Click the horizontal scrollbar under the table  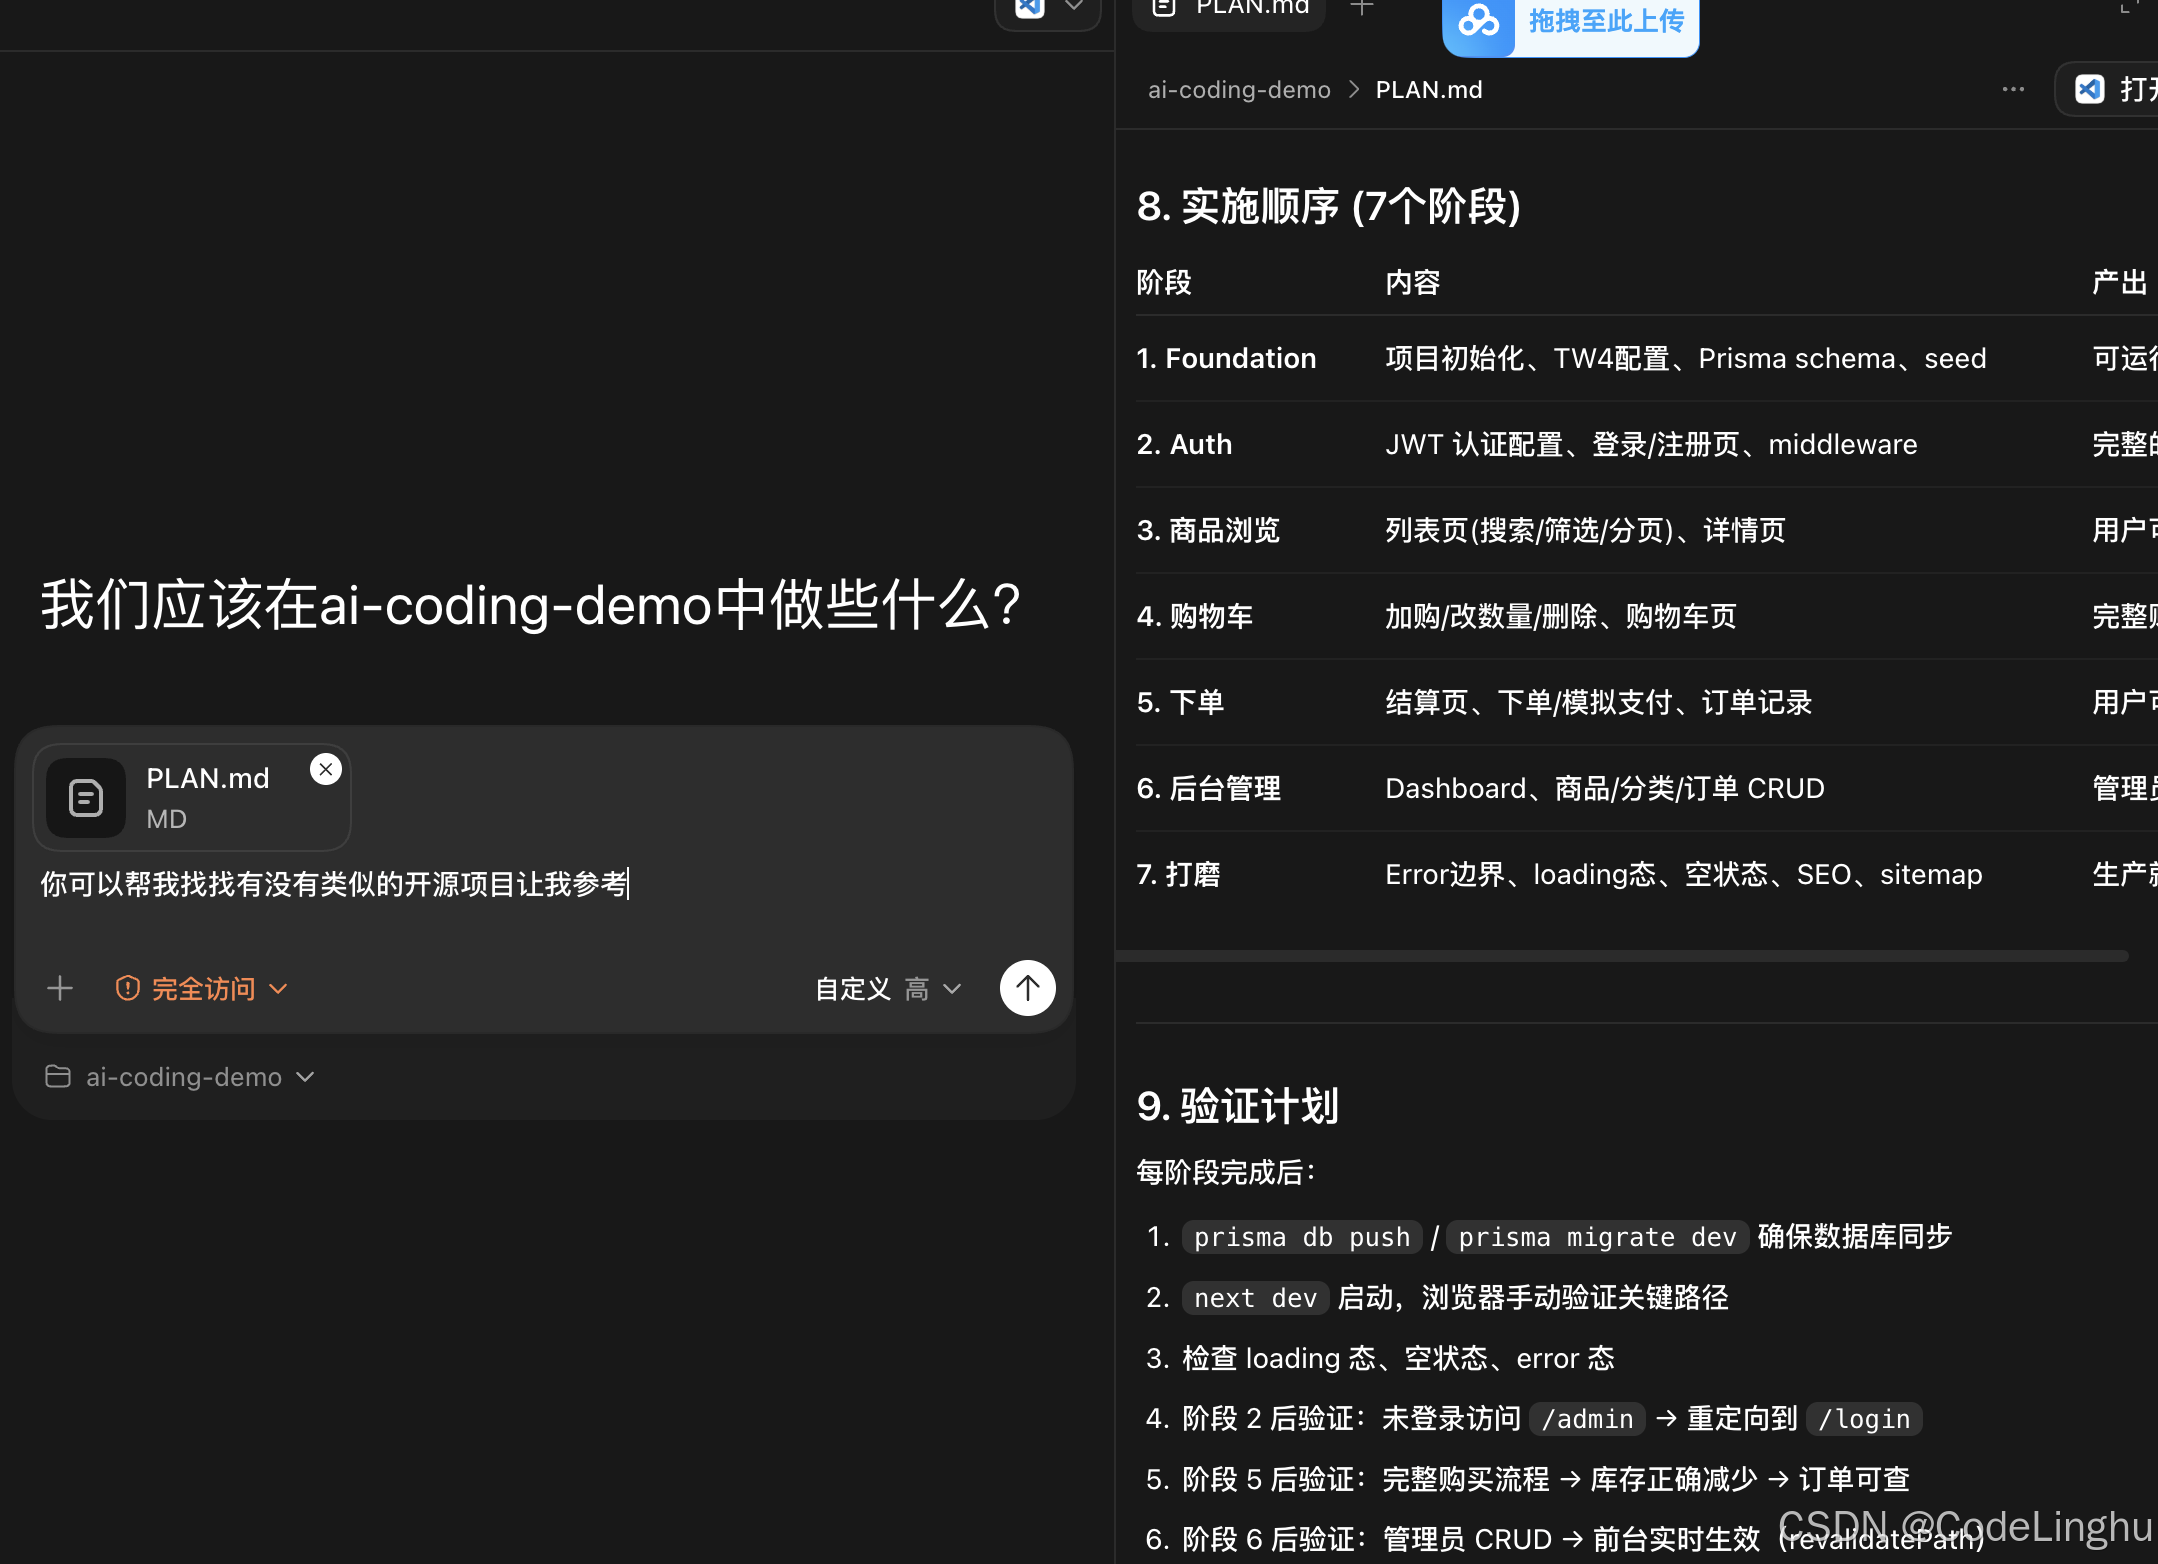click(1622, 956)
